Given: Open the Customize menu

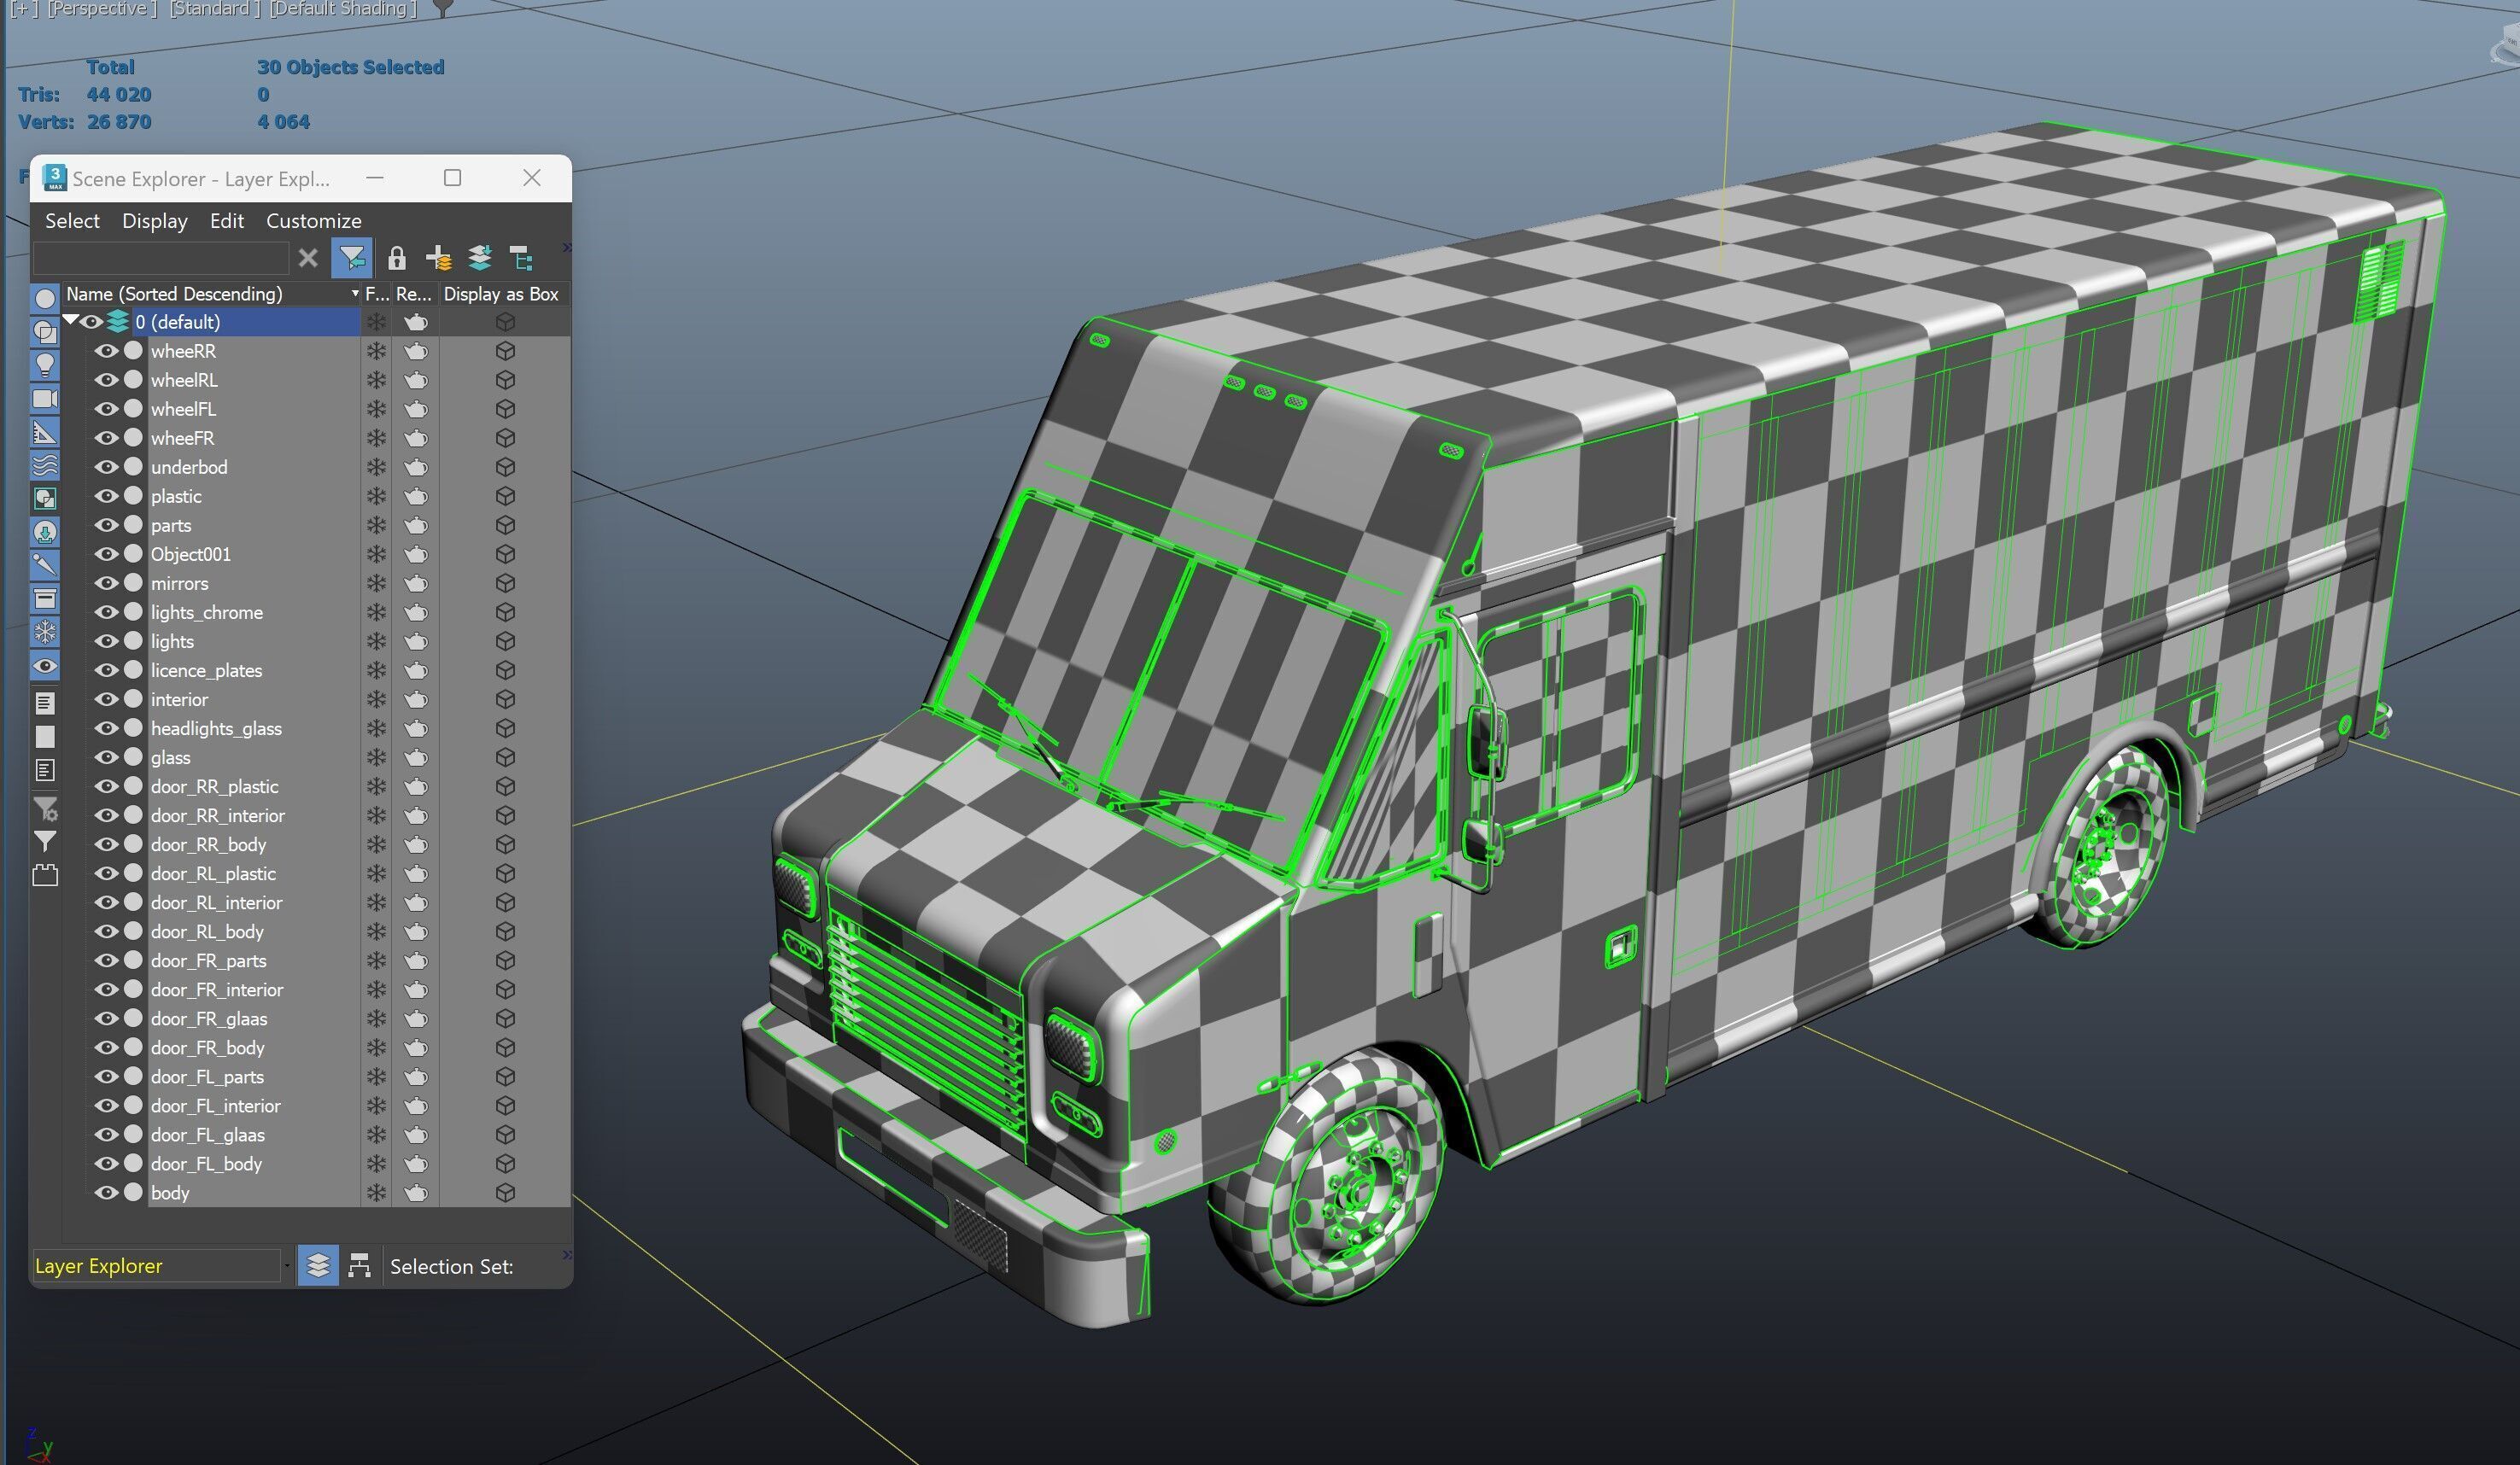Looking at the screenshot, I should click(x=313, y=221).
